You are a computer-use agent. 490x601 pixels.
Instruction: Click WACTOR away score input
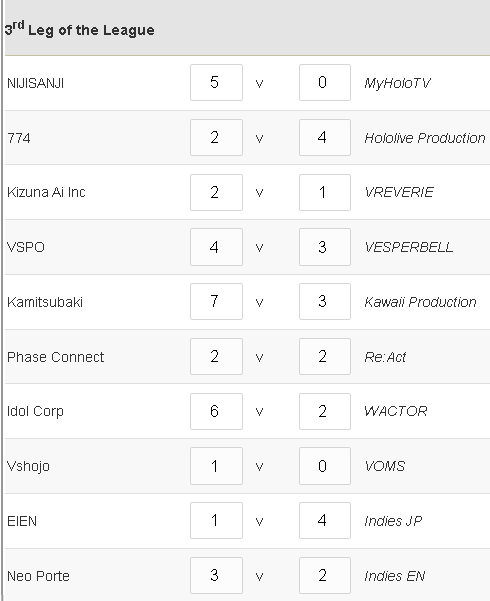point(325,411)
